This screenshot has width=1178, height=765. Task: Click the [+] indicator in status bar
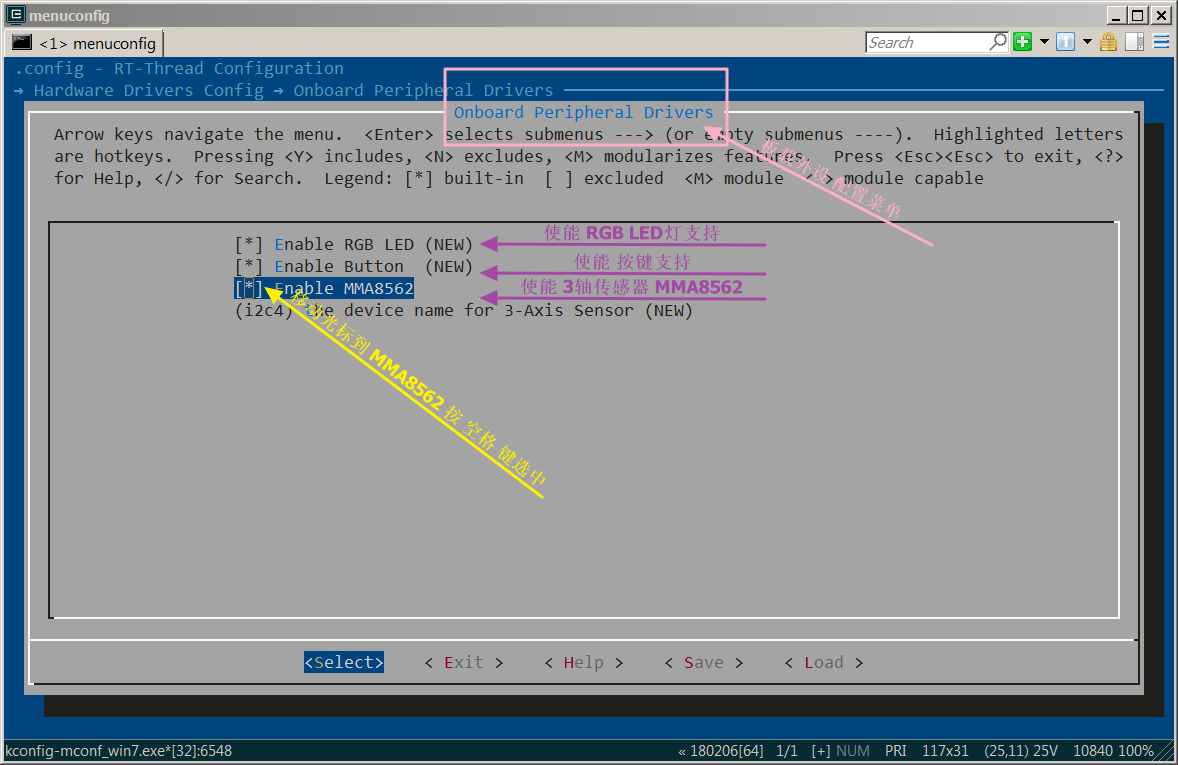[820, 751]
